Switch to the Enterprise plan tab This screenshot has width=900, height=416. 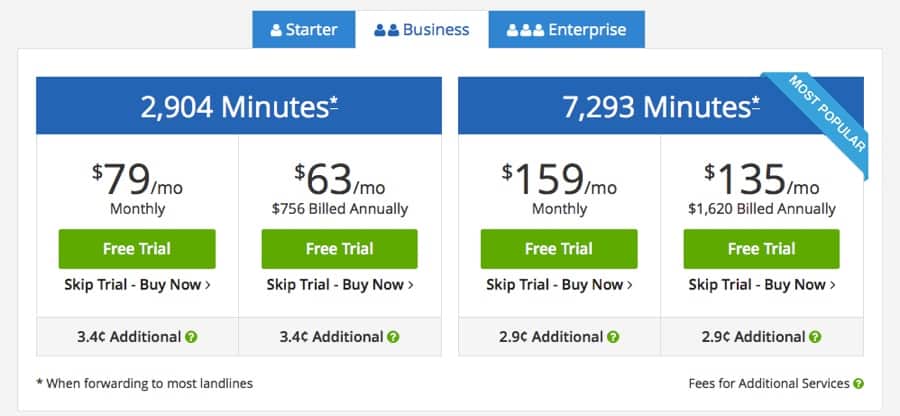567,29
